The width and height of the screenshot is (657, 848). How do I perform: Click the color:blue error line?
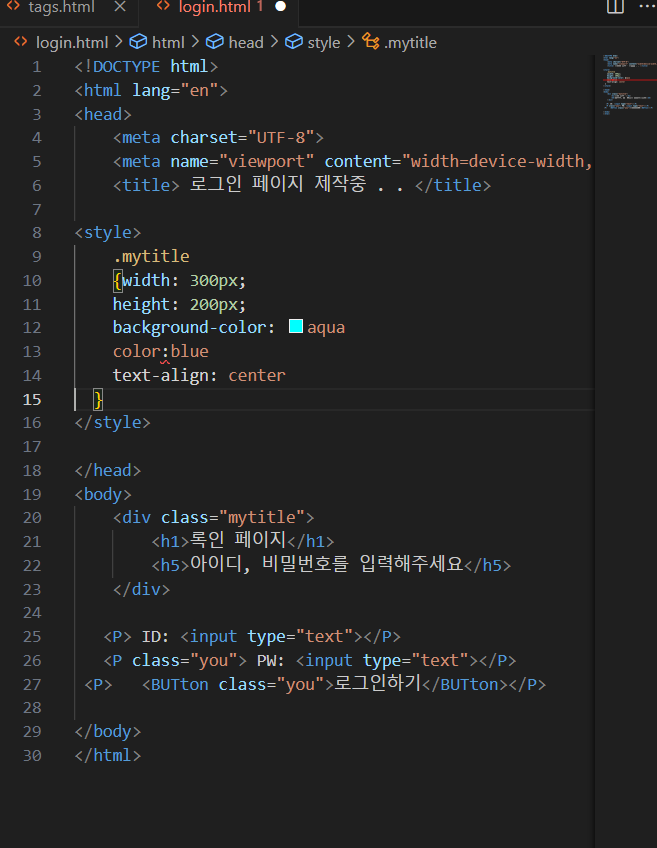pyautogui.click(x=161, y=352)
